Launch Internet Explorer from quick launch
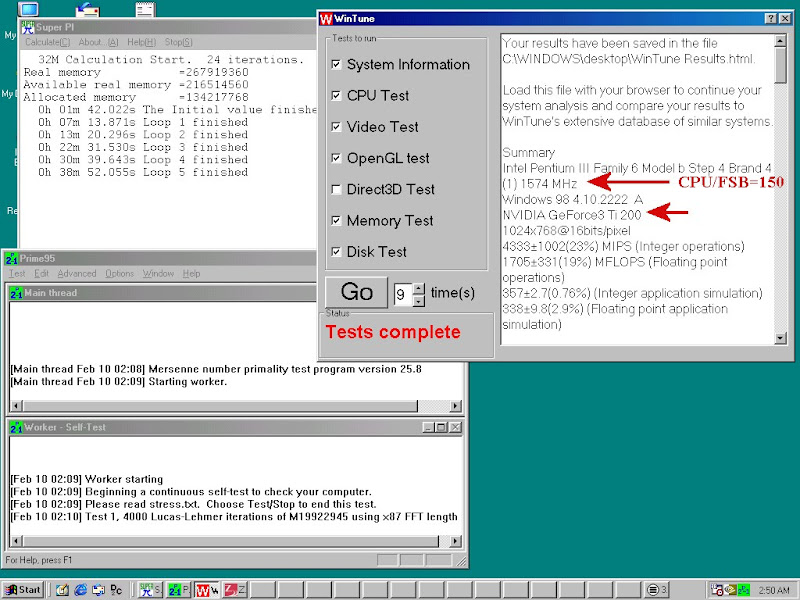800x600 pixels. [x=81, y=590]
